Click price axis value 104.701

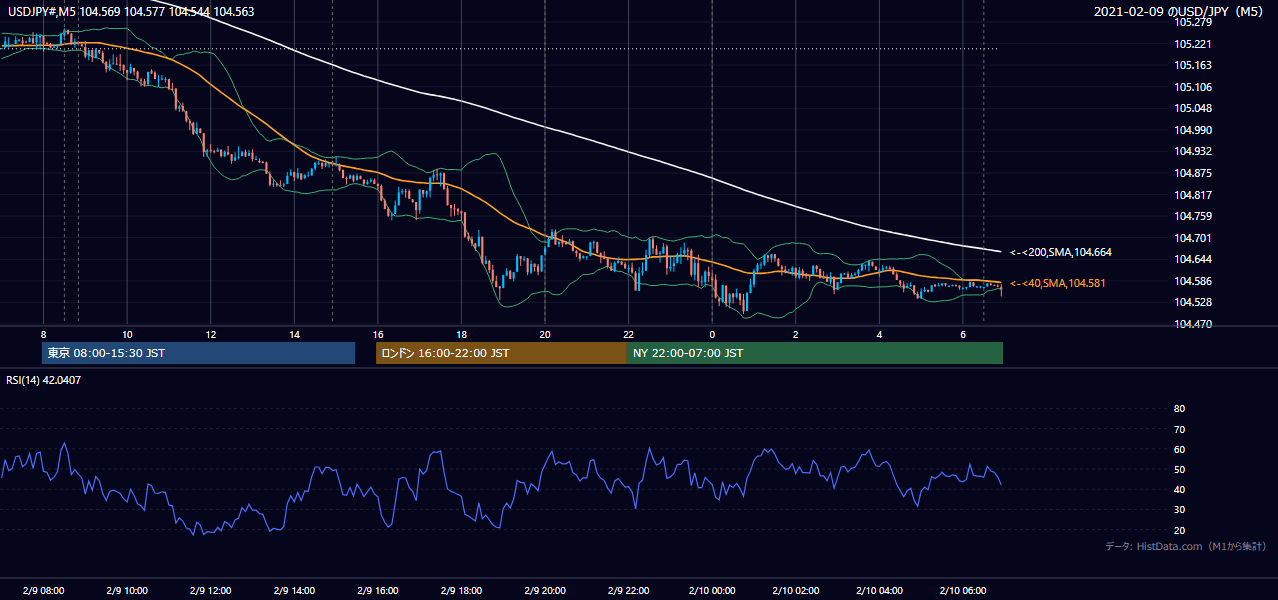click(1193, 238)
